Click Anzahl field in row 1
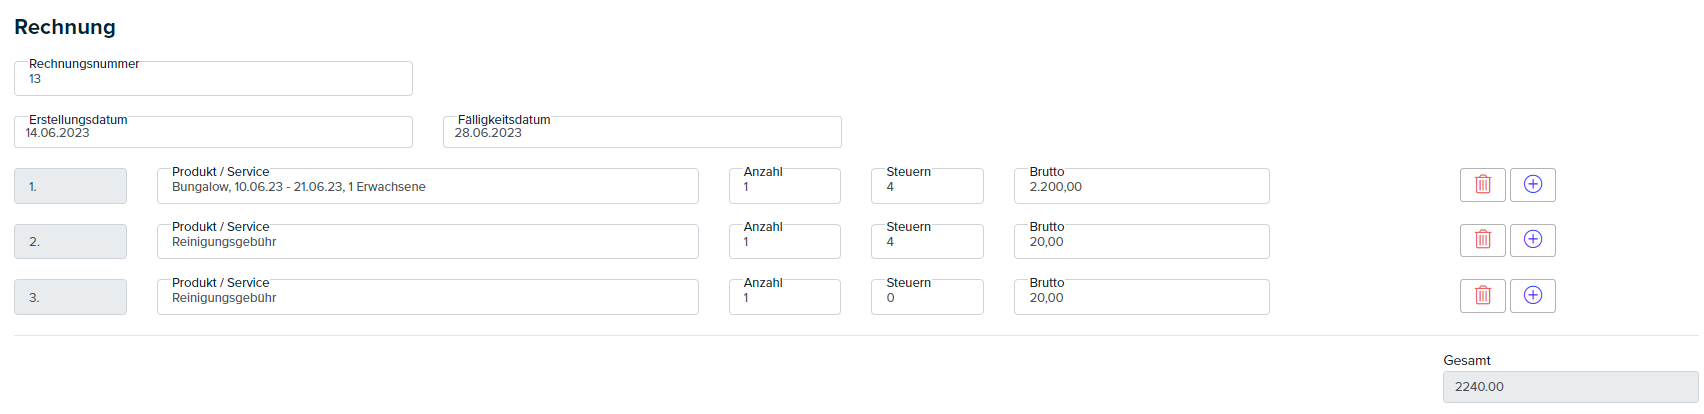1704x414 pixels. click(x=785, y=186)
